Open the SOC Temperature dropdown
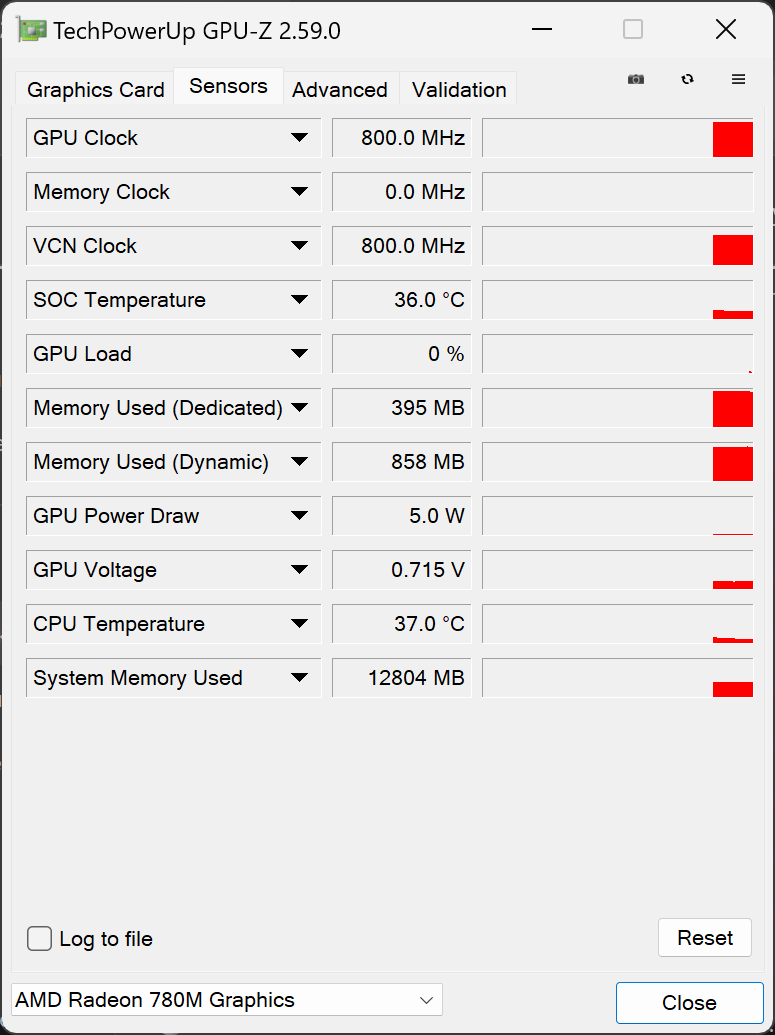775x1035 pixels. click(x=299, y=300)
